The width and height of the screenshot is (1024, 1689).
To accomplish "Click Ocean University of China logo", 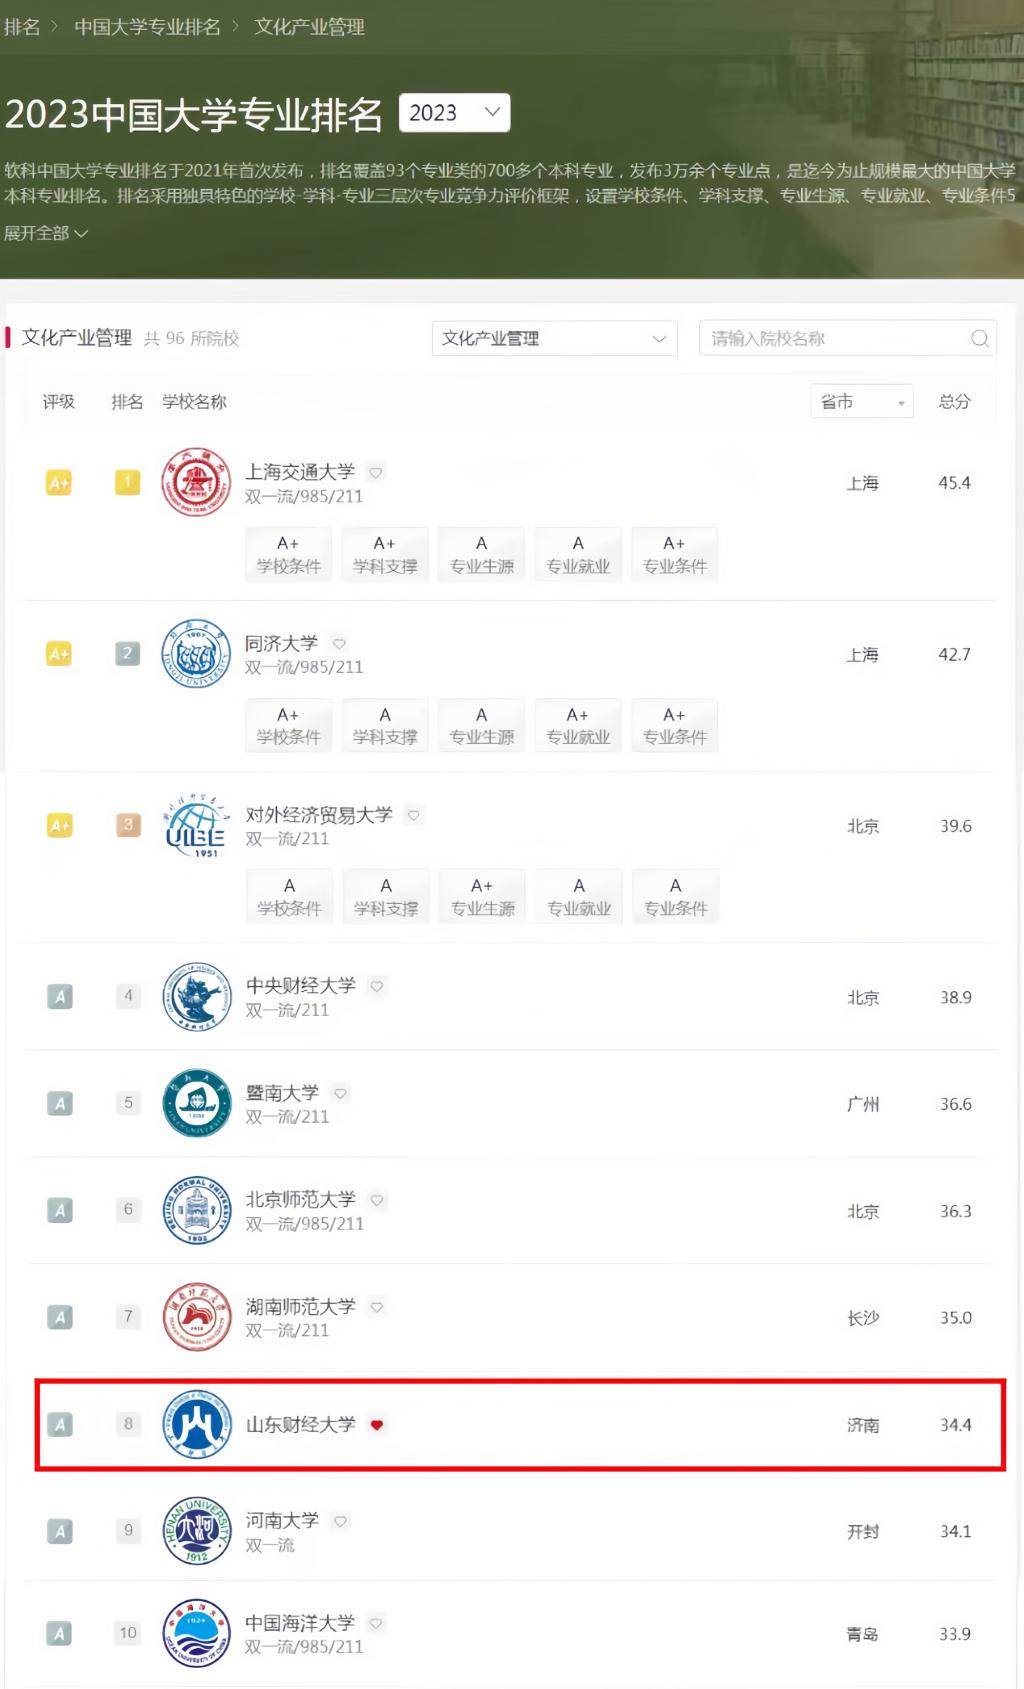I will pyautogui.click(x=196, y=1634).
